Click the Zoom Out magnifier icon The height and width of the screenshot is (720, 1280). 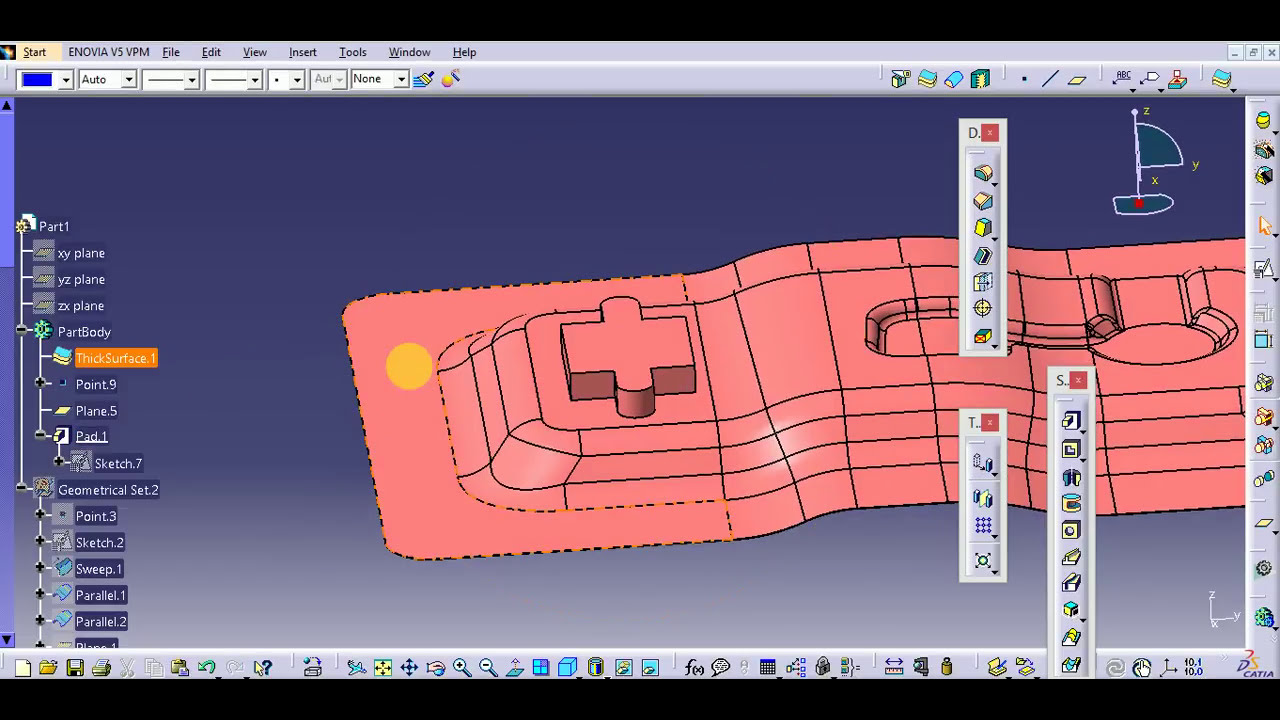pyautogui.click(x=488, y=668)
